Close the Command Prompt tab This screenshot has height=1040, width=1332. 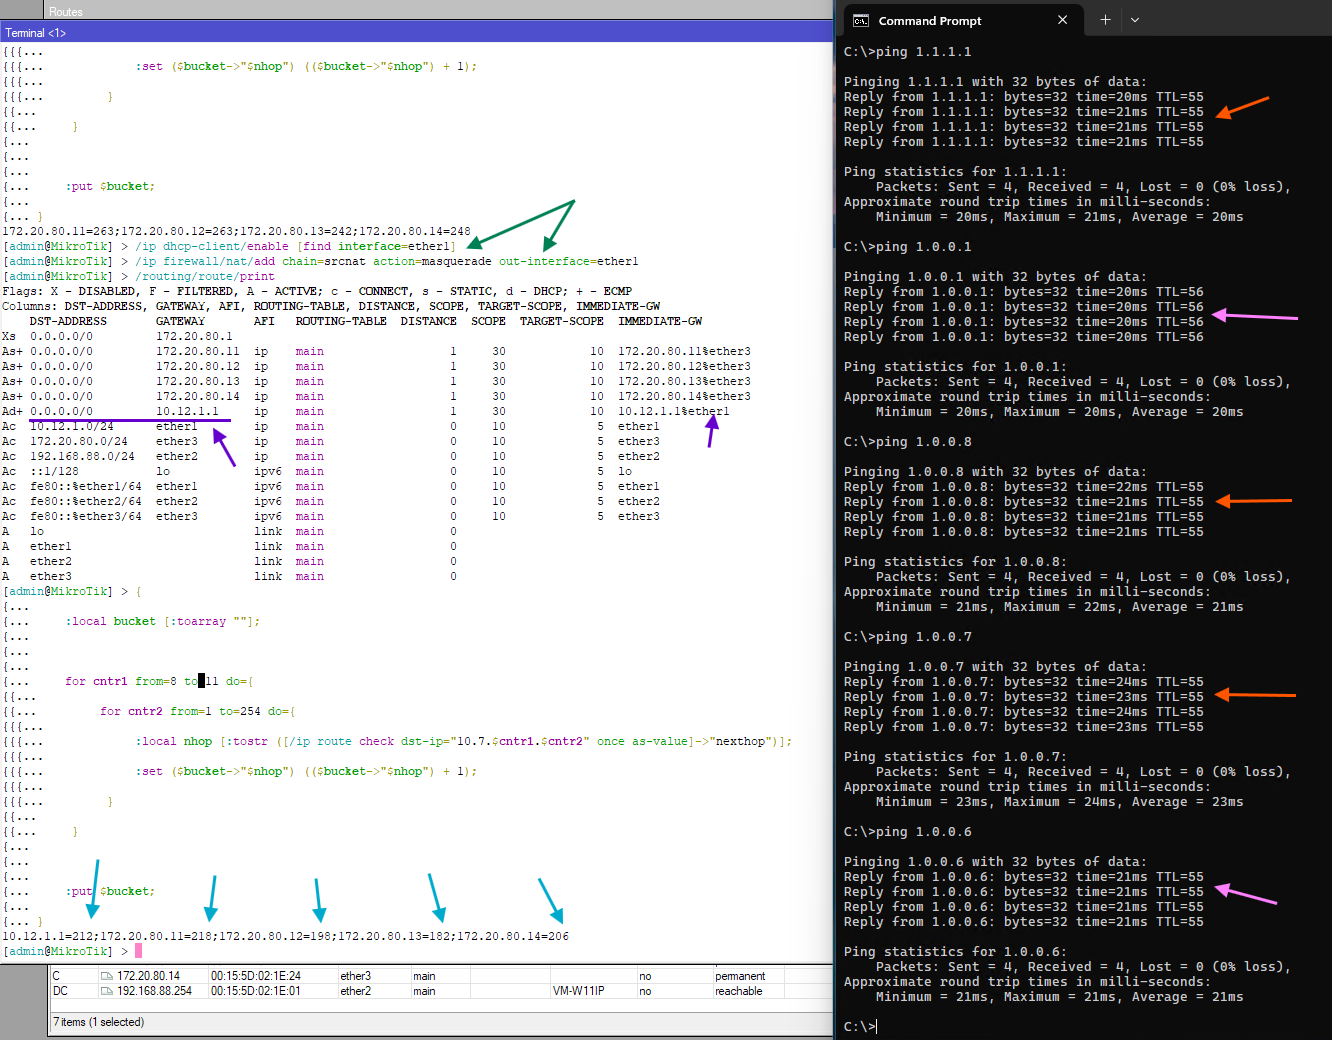click(x=1062, y=20)
